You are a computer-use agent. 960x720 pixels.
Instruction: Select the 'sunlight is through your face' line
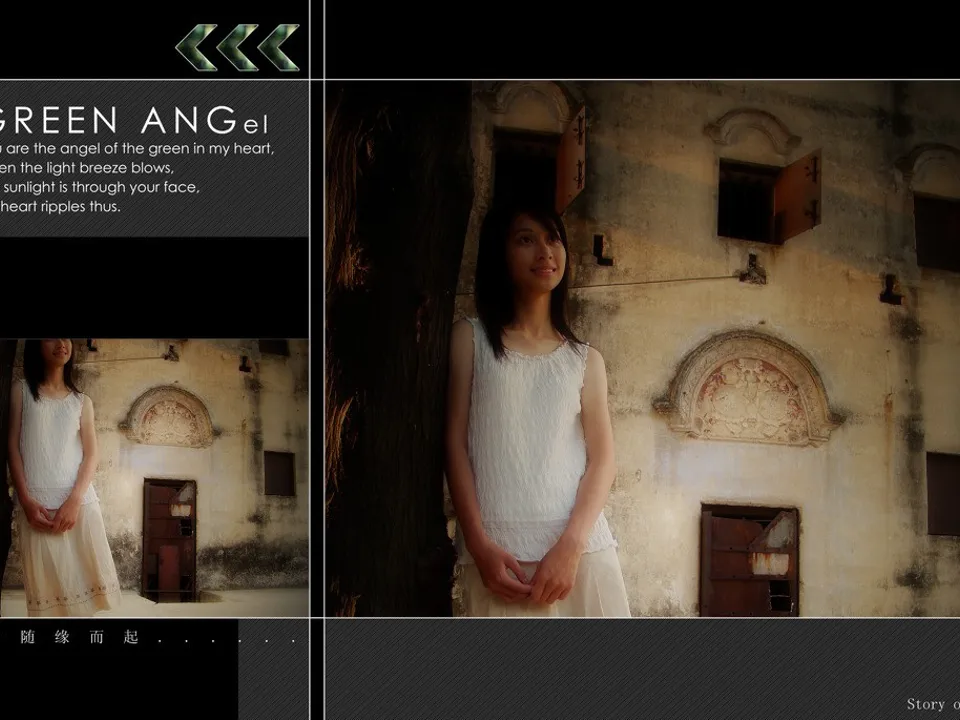pos(100,187)
